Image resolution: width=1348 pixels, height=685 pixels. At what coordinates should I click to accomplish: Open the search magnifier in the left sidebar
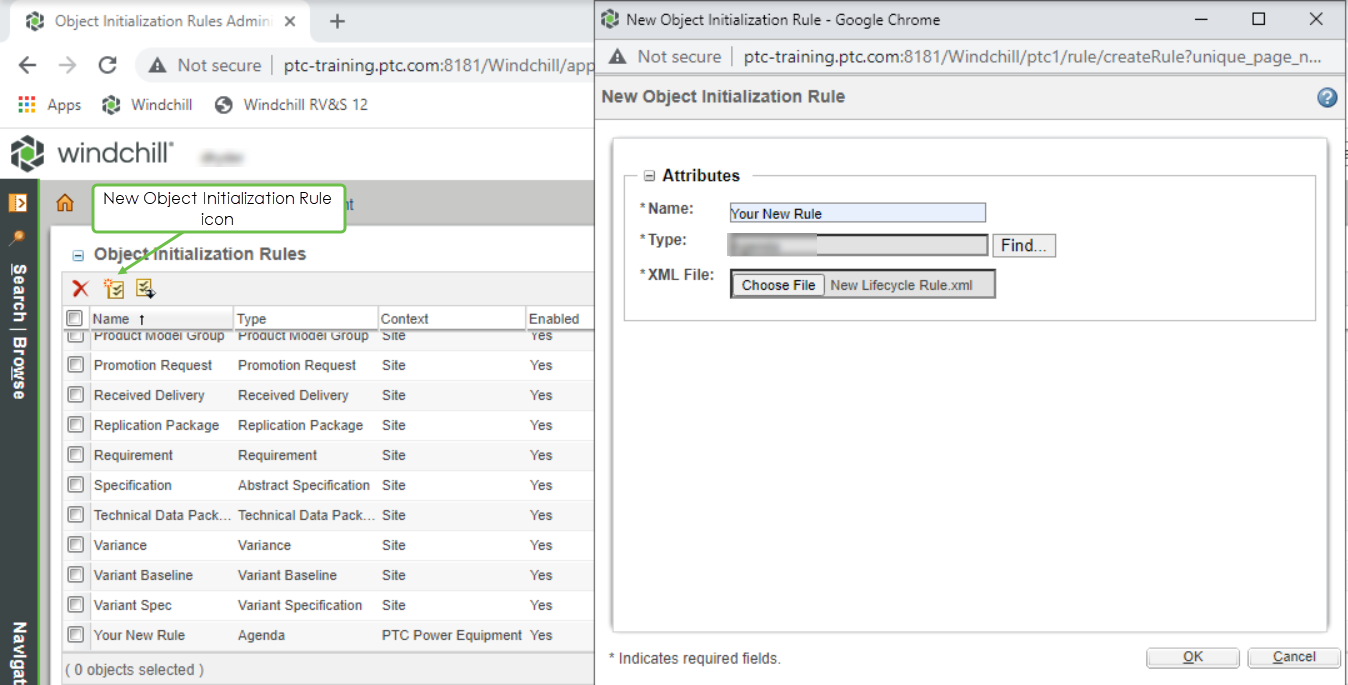point(20,238)
